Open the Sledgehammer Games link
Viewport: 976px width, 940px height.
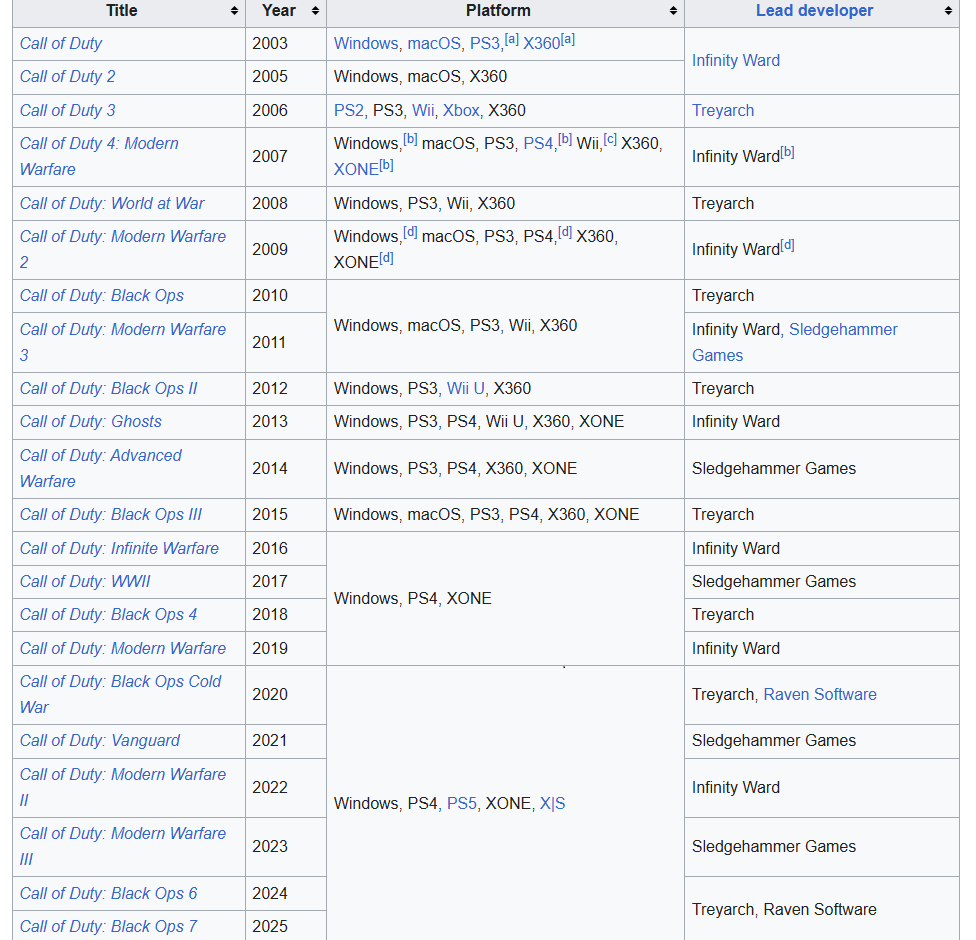(x=795, y=342)
